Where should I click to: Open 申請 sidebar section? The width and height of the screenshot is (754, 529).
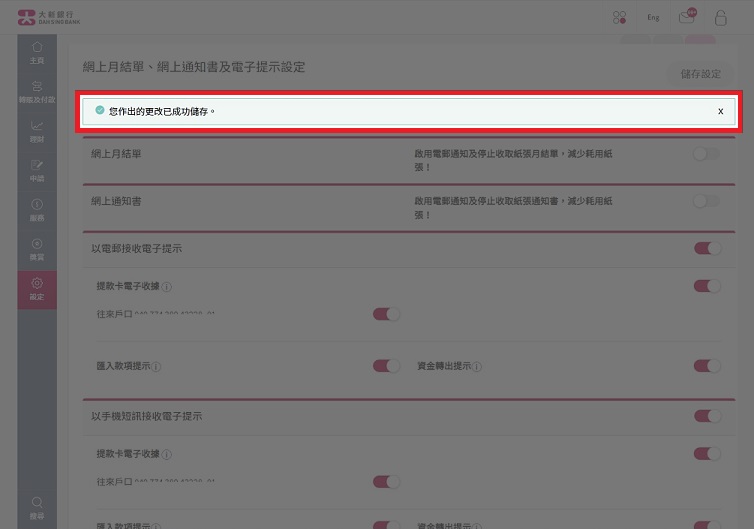pyautogui.click(x=37, y=171)
